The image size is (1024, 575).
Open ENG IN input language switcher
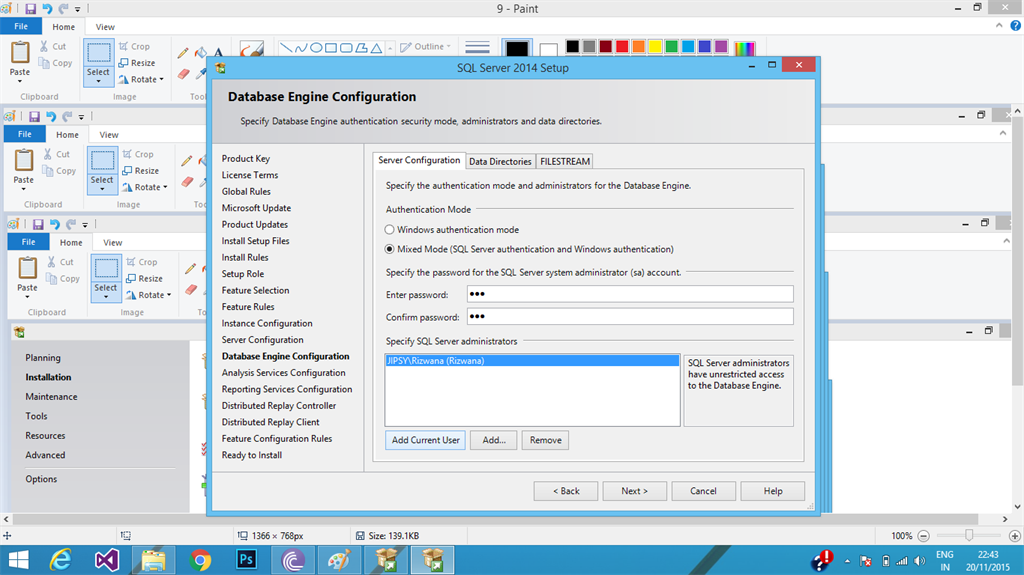(x=945, y=561)
